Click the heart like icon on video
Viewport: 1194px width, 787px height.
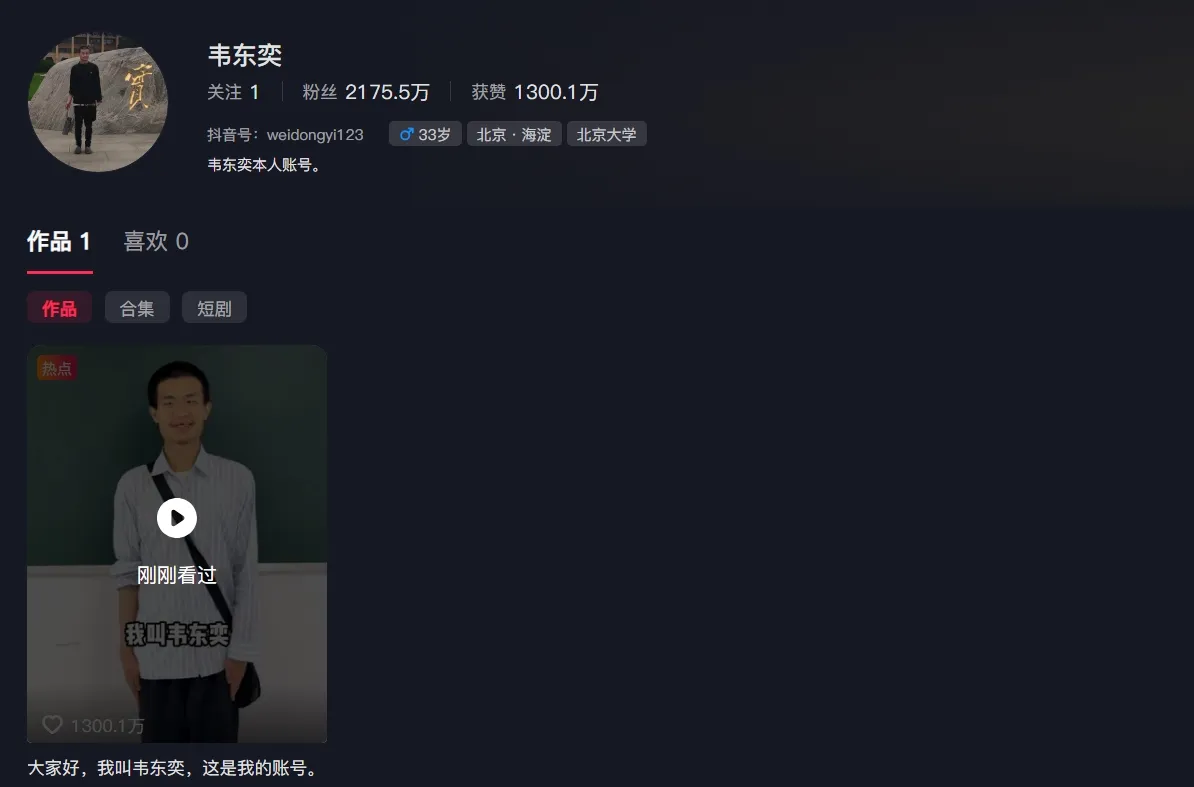(x=52, y=725)
